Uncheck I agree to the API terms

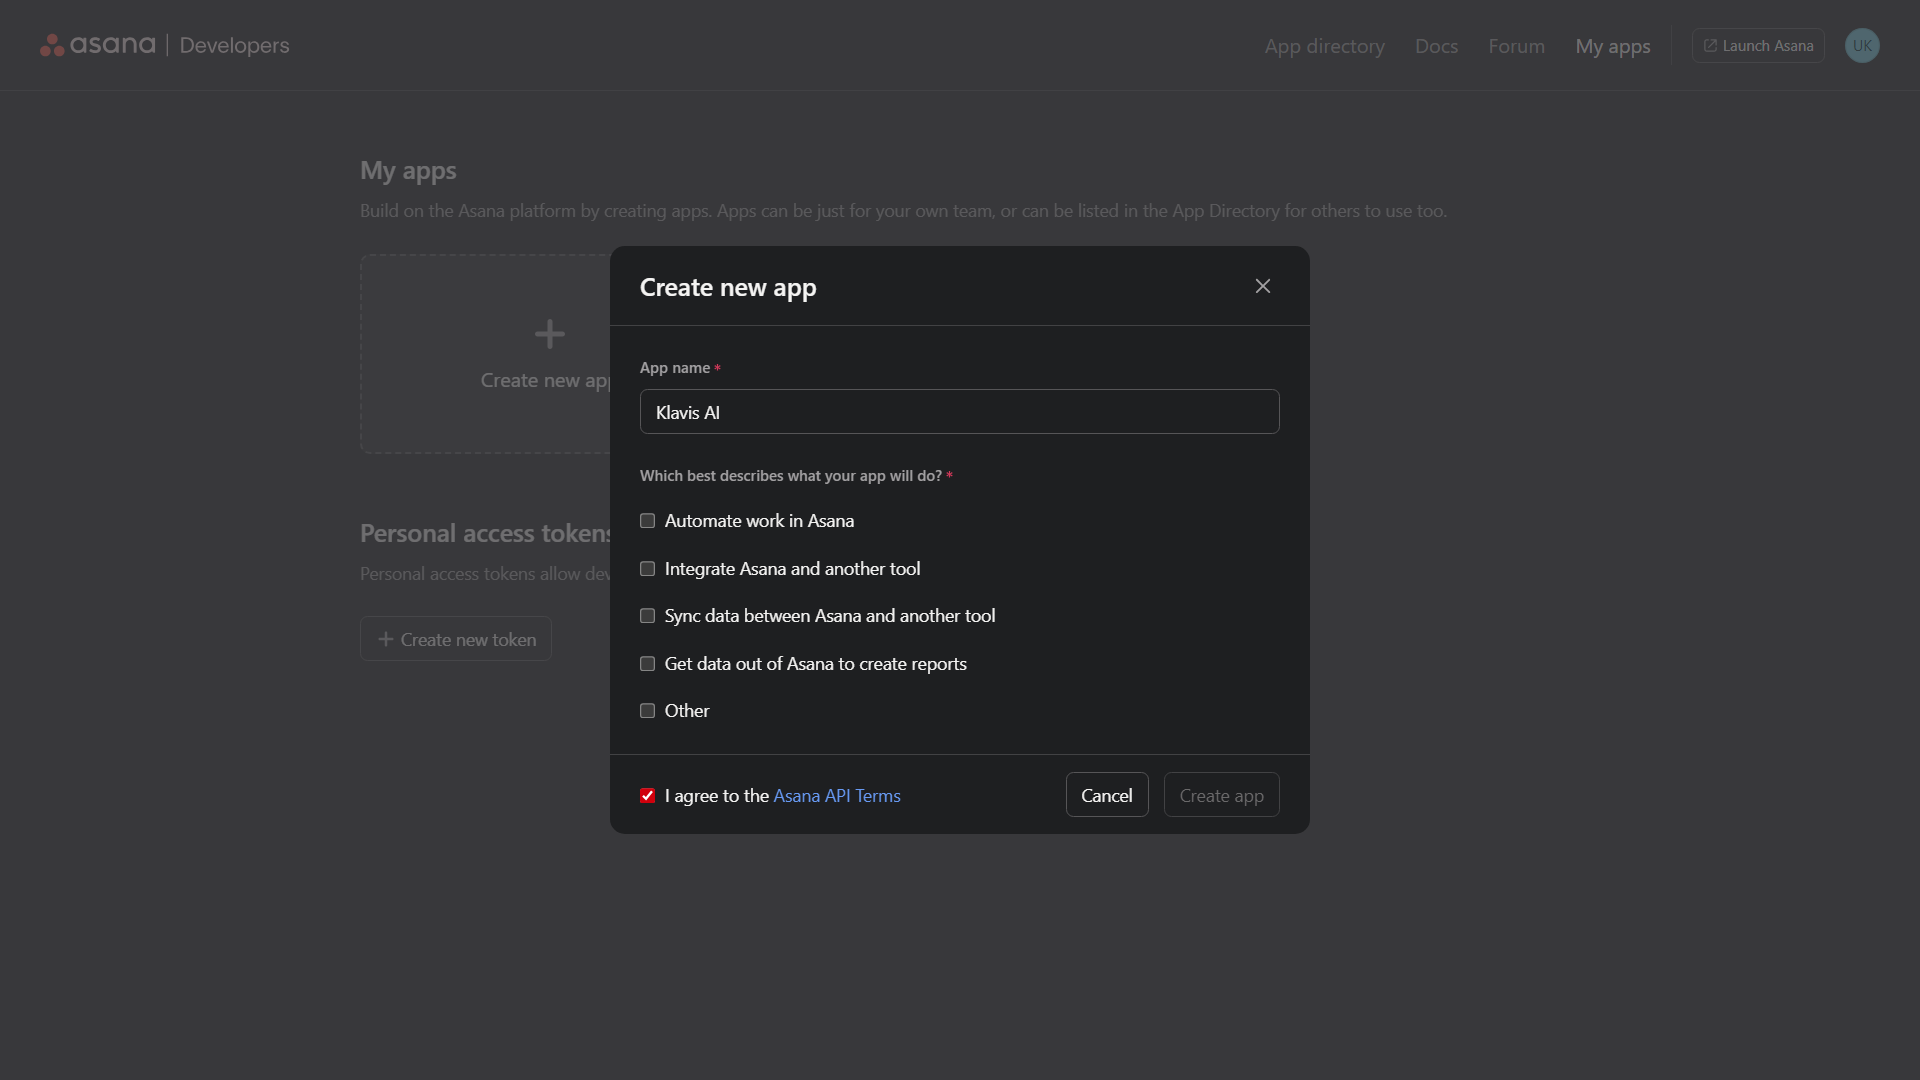tap(648, 796)
